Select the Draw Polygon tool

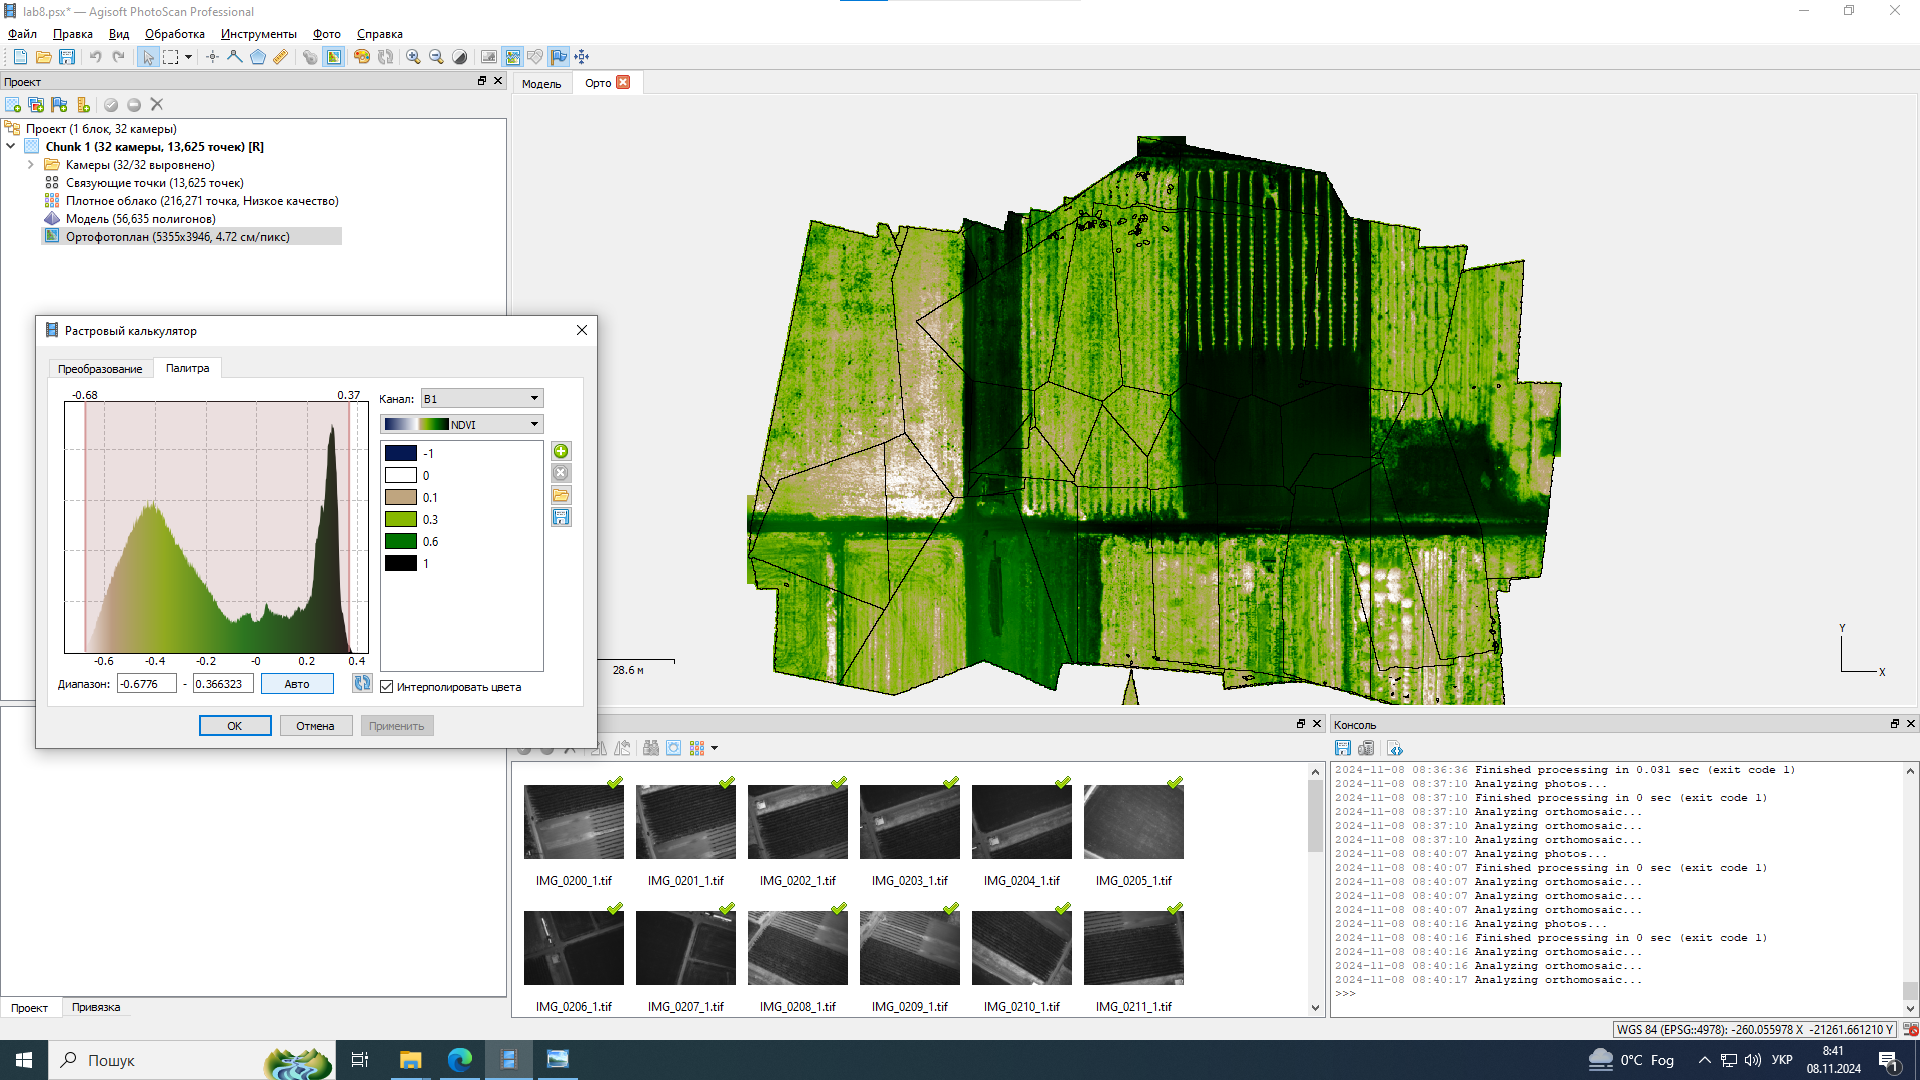[x=258, y=57]
